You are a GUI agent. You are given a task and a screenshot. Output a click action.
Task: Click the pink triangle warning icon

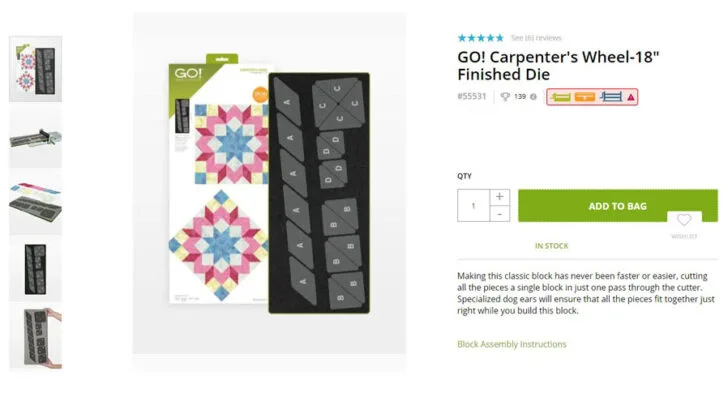[x=631, y=98]
